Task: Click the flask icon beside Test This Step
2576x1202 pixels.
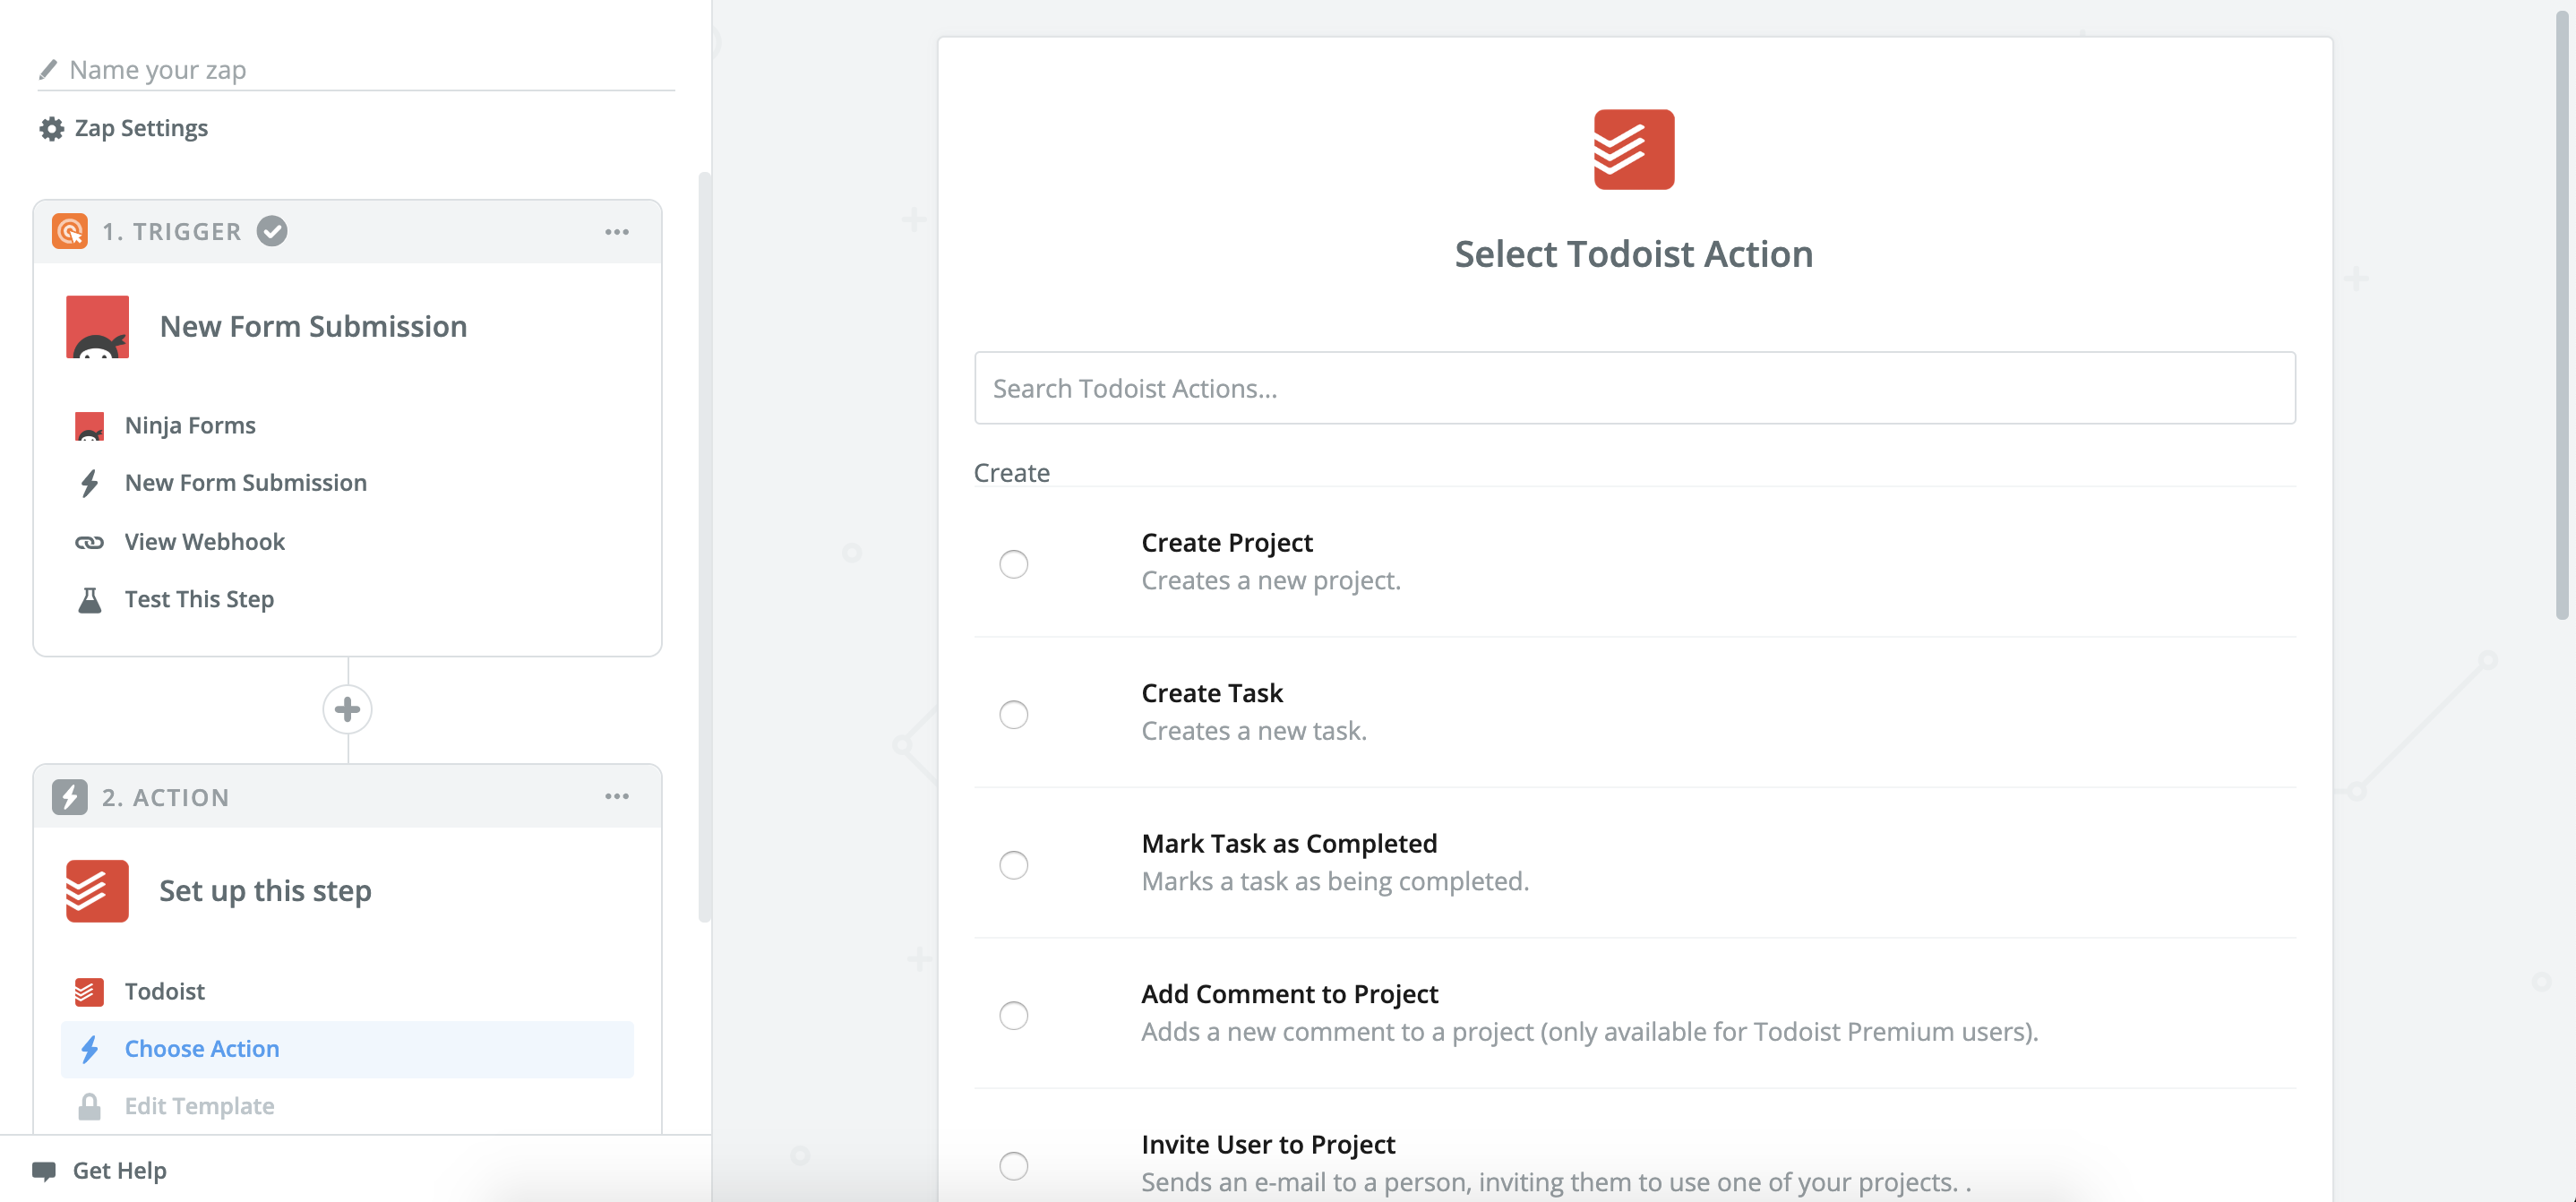Action: point(90,599)
